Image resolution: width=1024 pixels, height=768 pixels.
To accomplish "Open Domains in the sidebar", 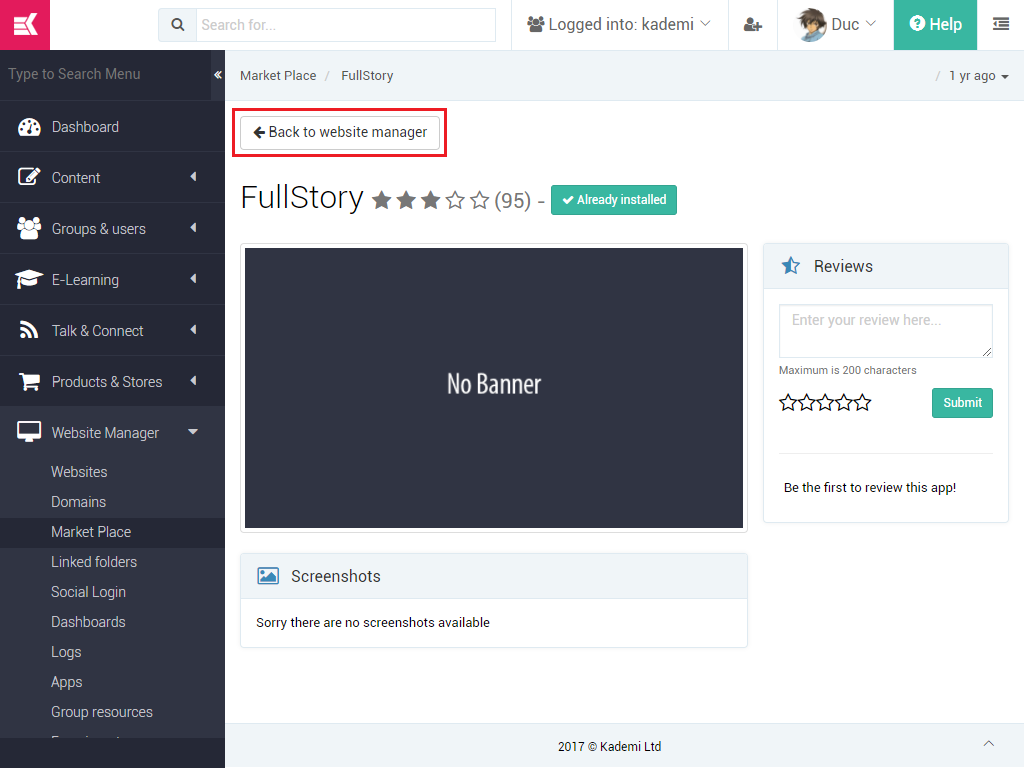I will click(78, 502).
